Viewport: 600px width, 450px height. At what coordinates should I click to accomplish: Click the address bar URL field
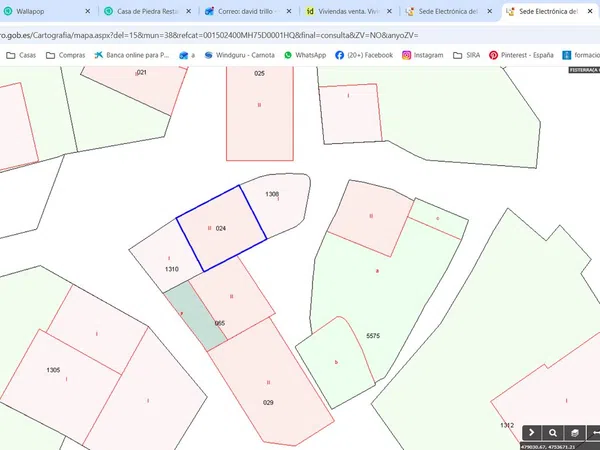click(x=300, y=35)
